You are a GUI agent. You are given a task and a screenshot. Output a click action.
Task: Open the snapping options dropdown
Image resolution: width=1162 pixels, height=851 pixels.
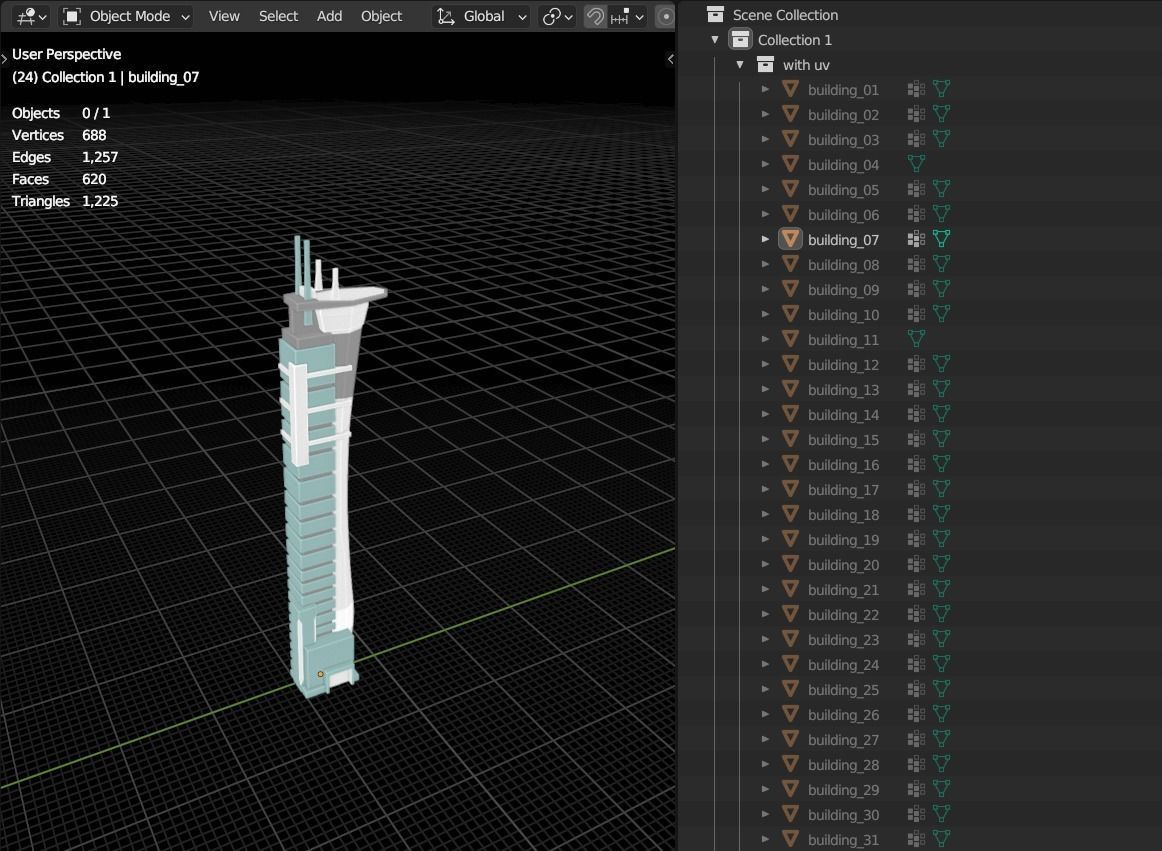click(x=627, y=16)
